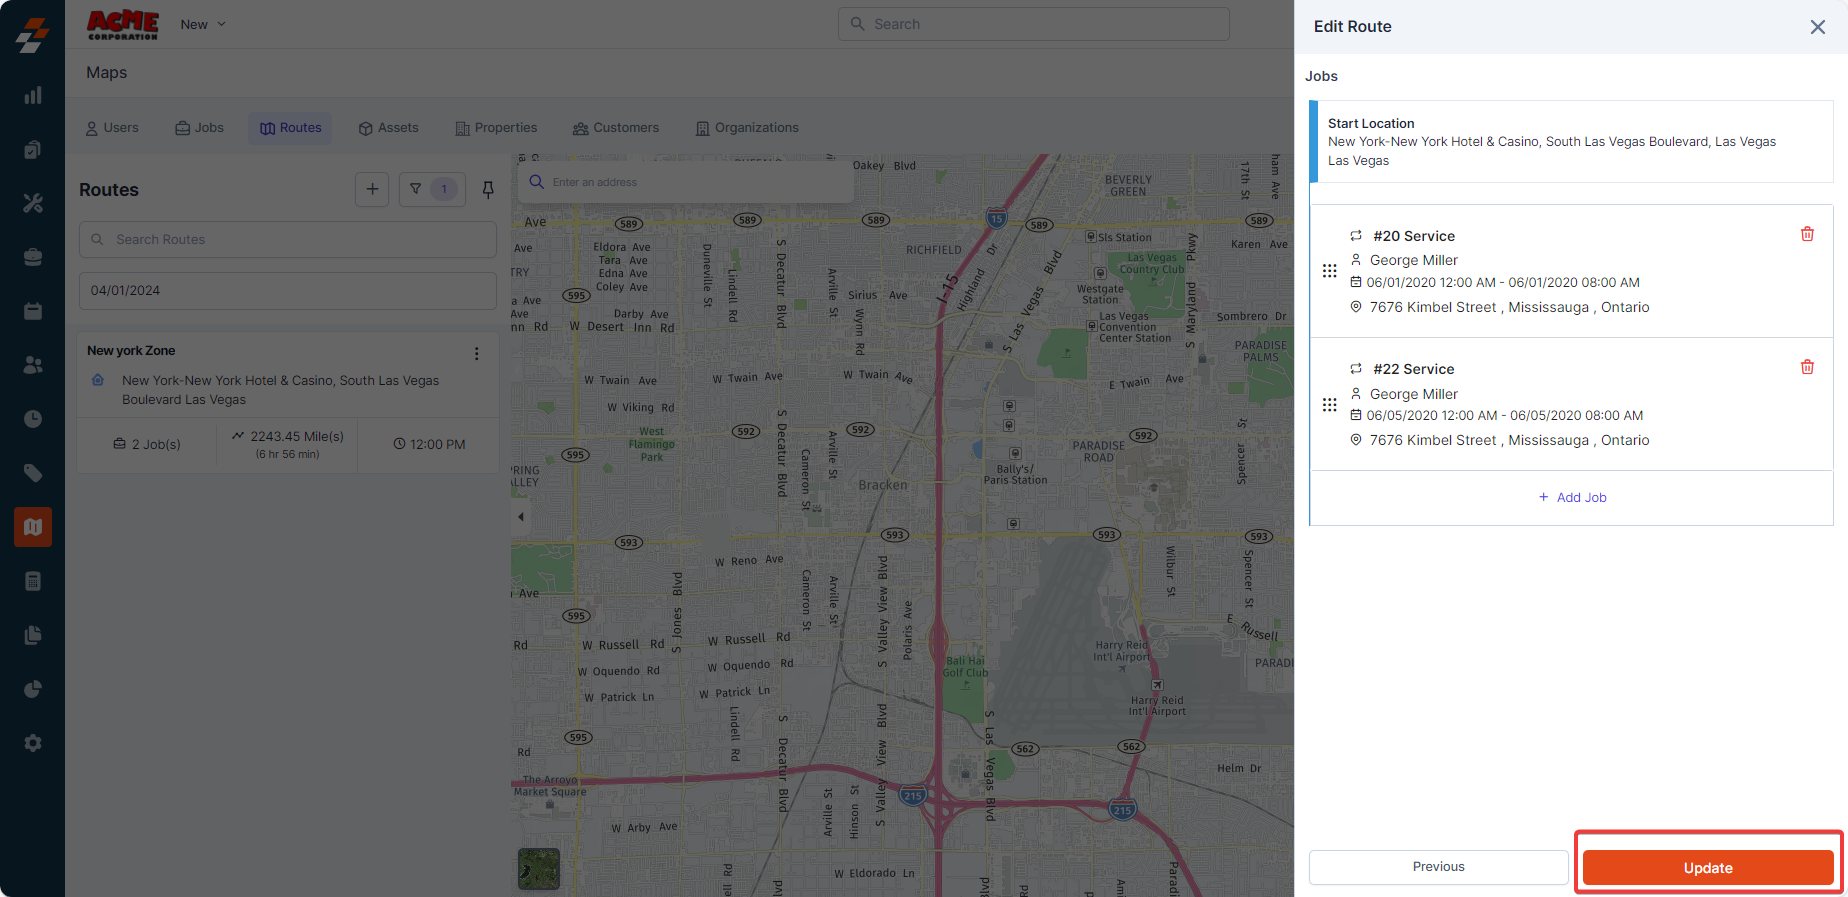
Task: Switch to the Jobs tab
Action: [x=199, y=128]
